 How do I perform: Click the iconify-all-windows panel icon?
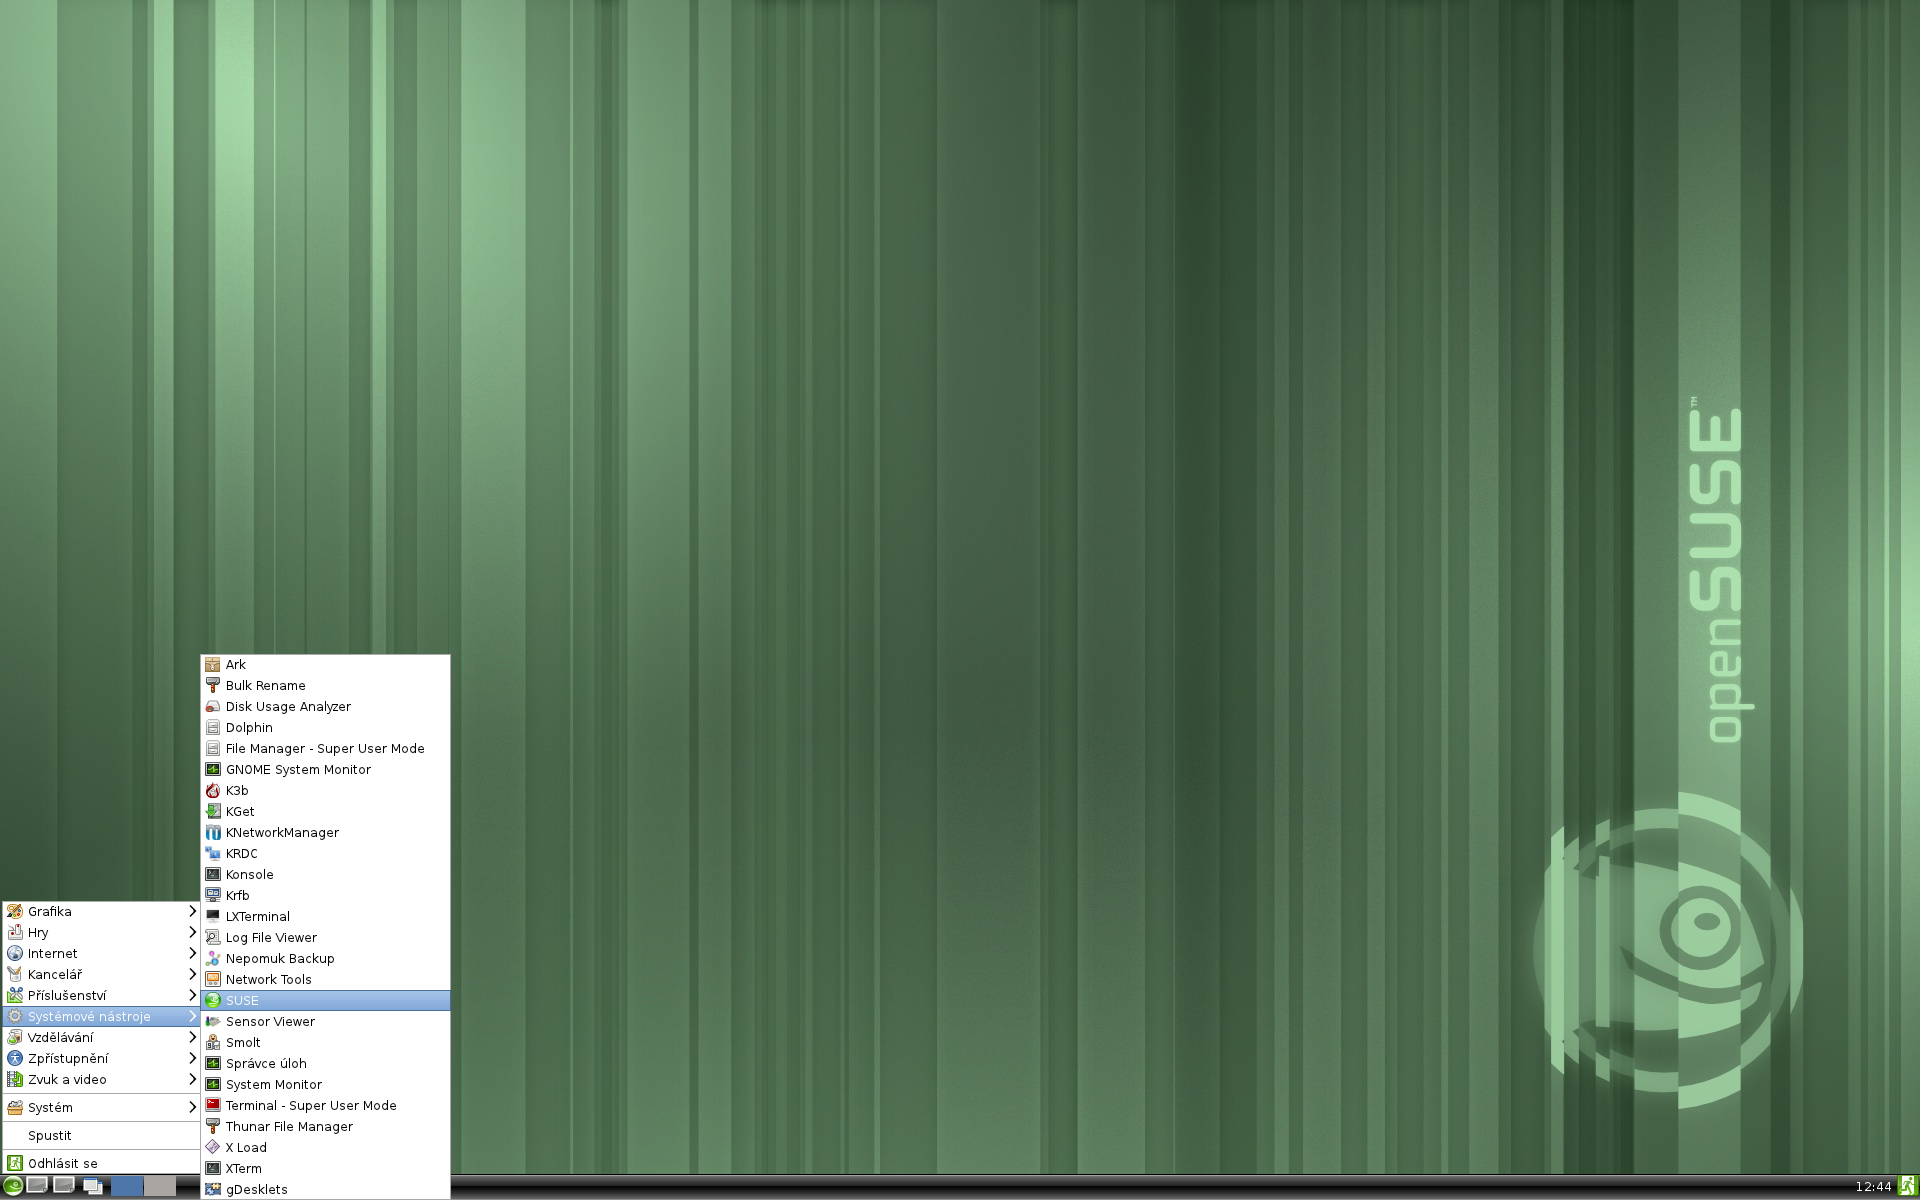pyautogui.click(x=93, y=1186)
